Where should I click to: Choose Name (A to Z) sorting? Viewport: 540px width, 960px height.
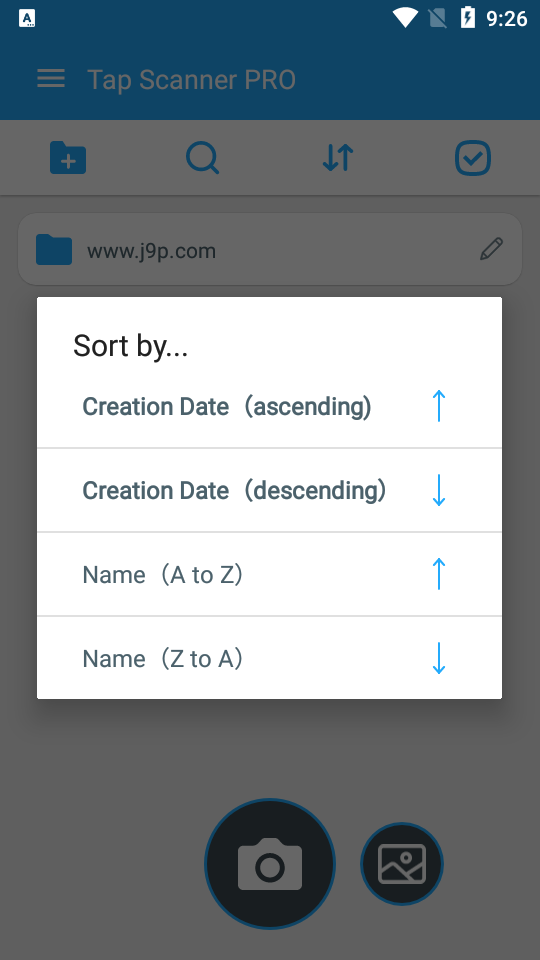pos(269,574)
